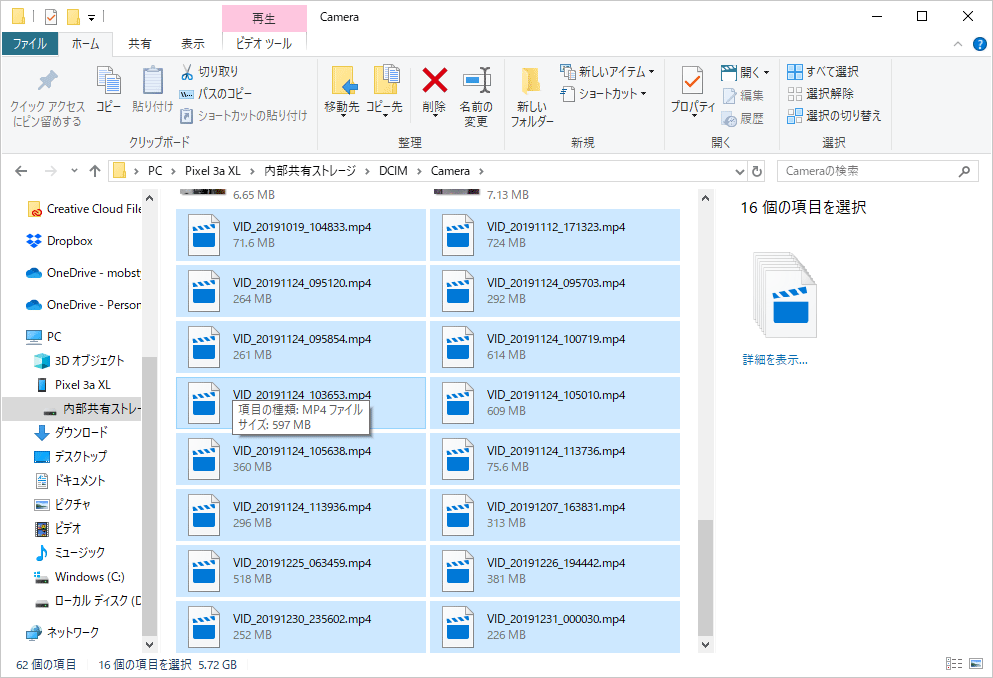Image resolution: width=993 pixels, height=678 pixels.
Task: Click DCIM in the address path
Action: point(393,171)
